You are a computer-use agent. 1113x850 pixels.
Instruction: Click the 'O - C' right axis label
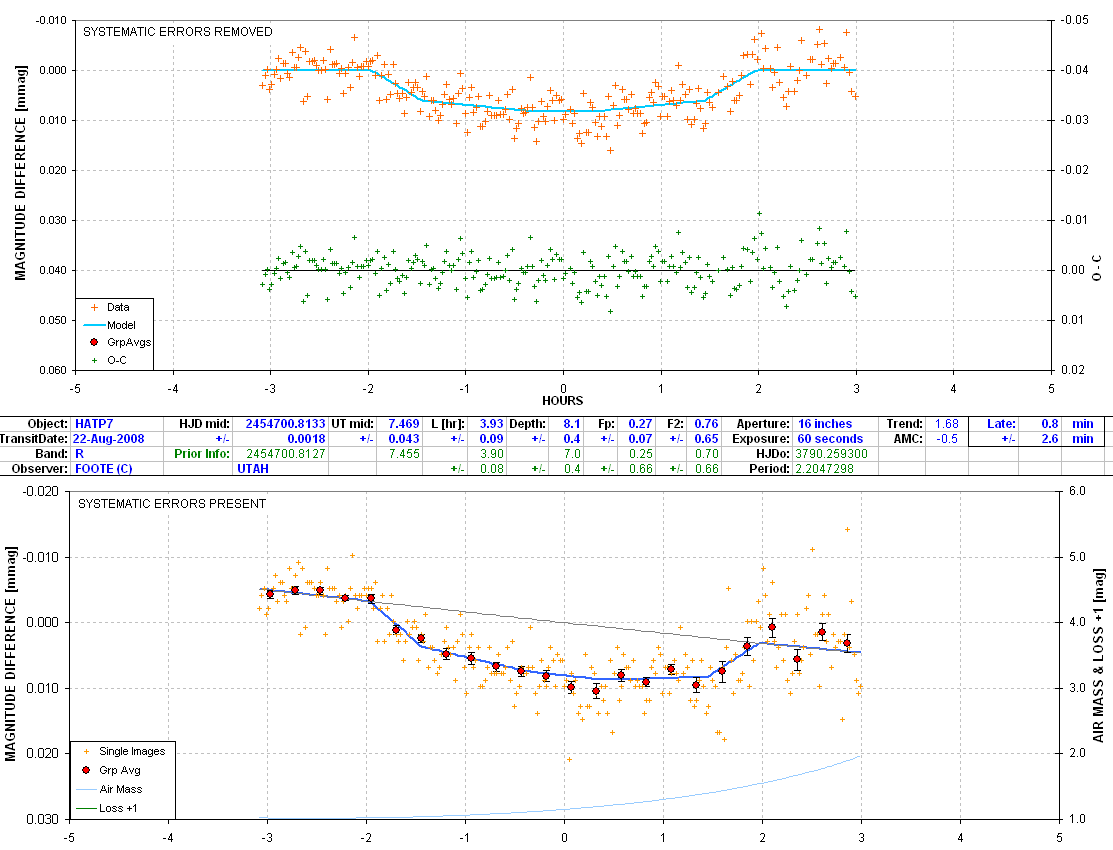(x=1097, y=268)
